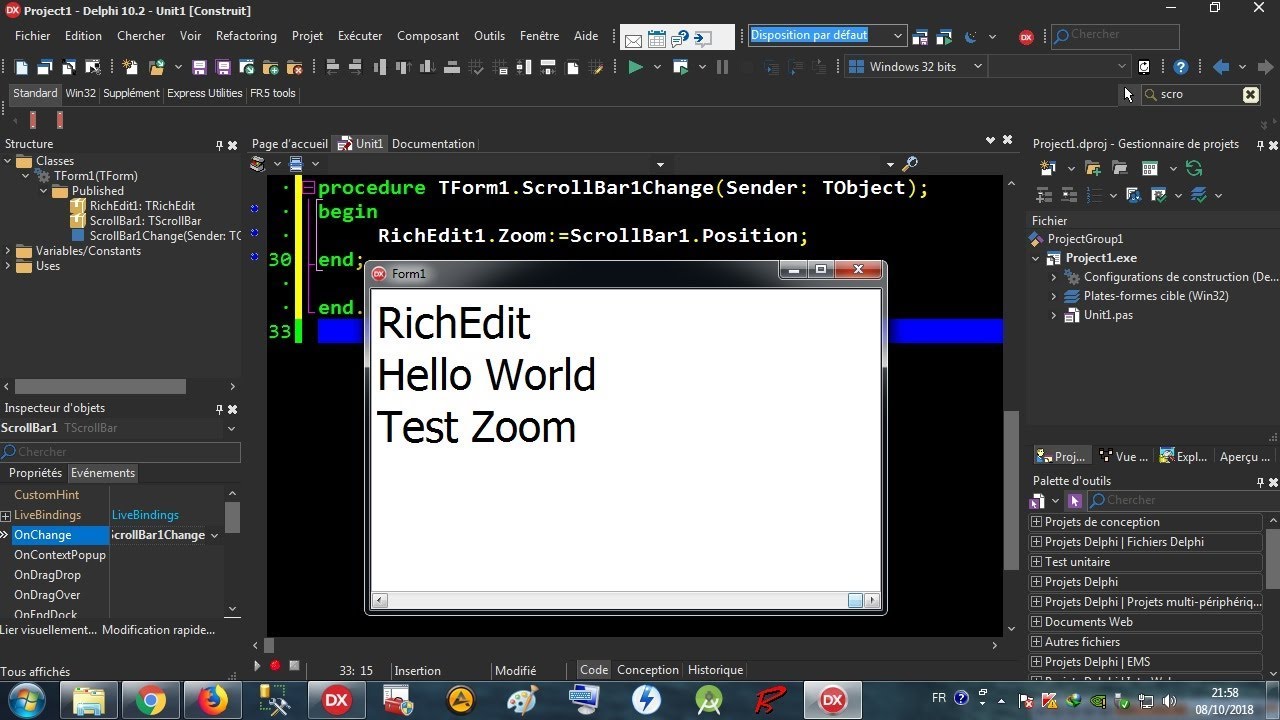The image size is (1280, 720).
Task: Select the Win32 component palette tab
Action: tap(81, 93)
